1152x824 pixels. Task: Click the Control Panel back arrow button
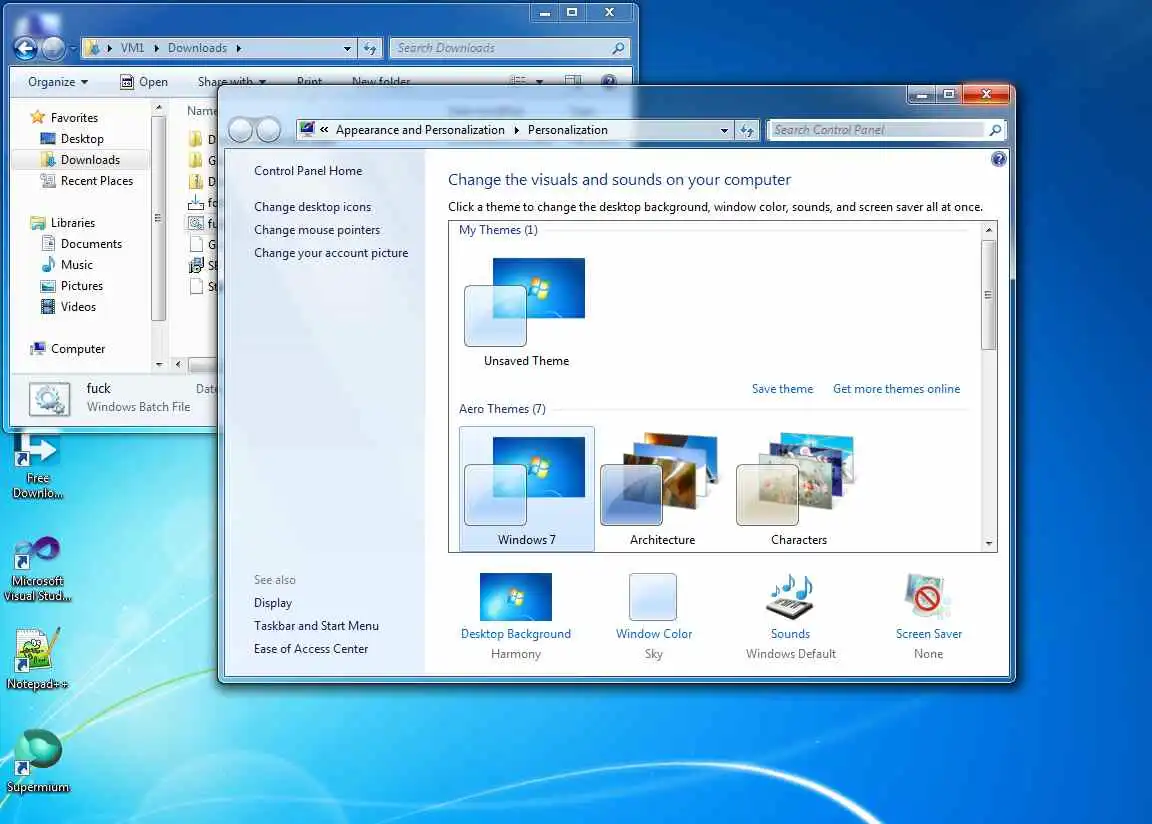click(x=240, y=130)
